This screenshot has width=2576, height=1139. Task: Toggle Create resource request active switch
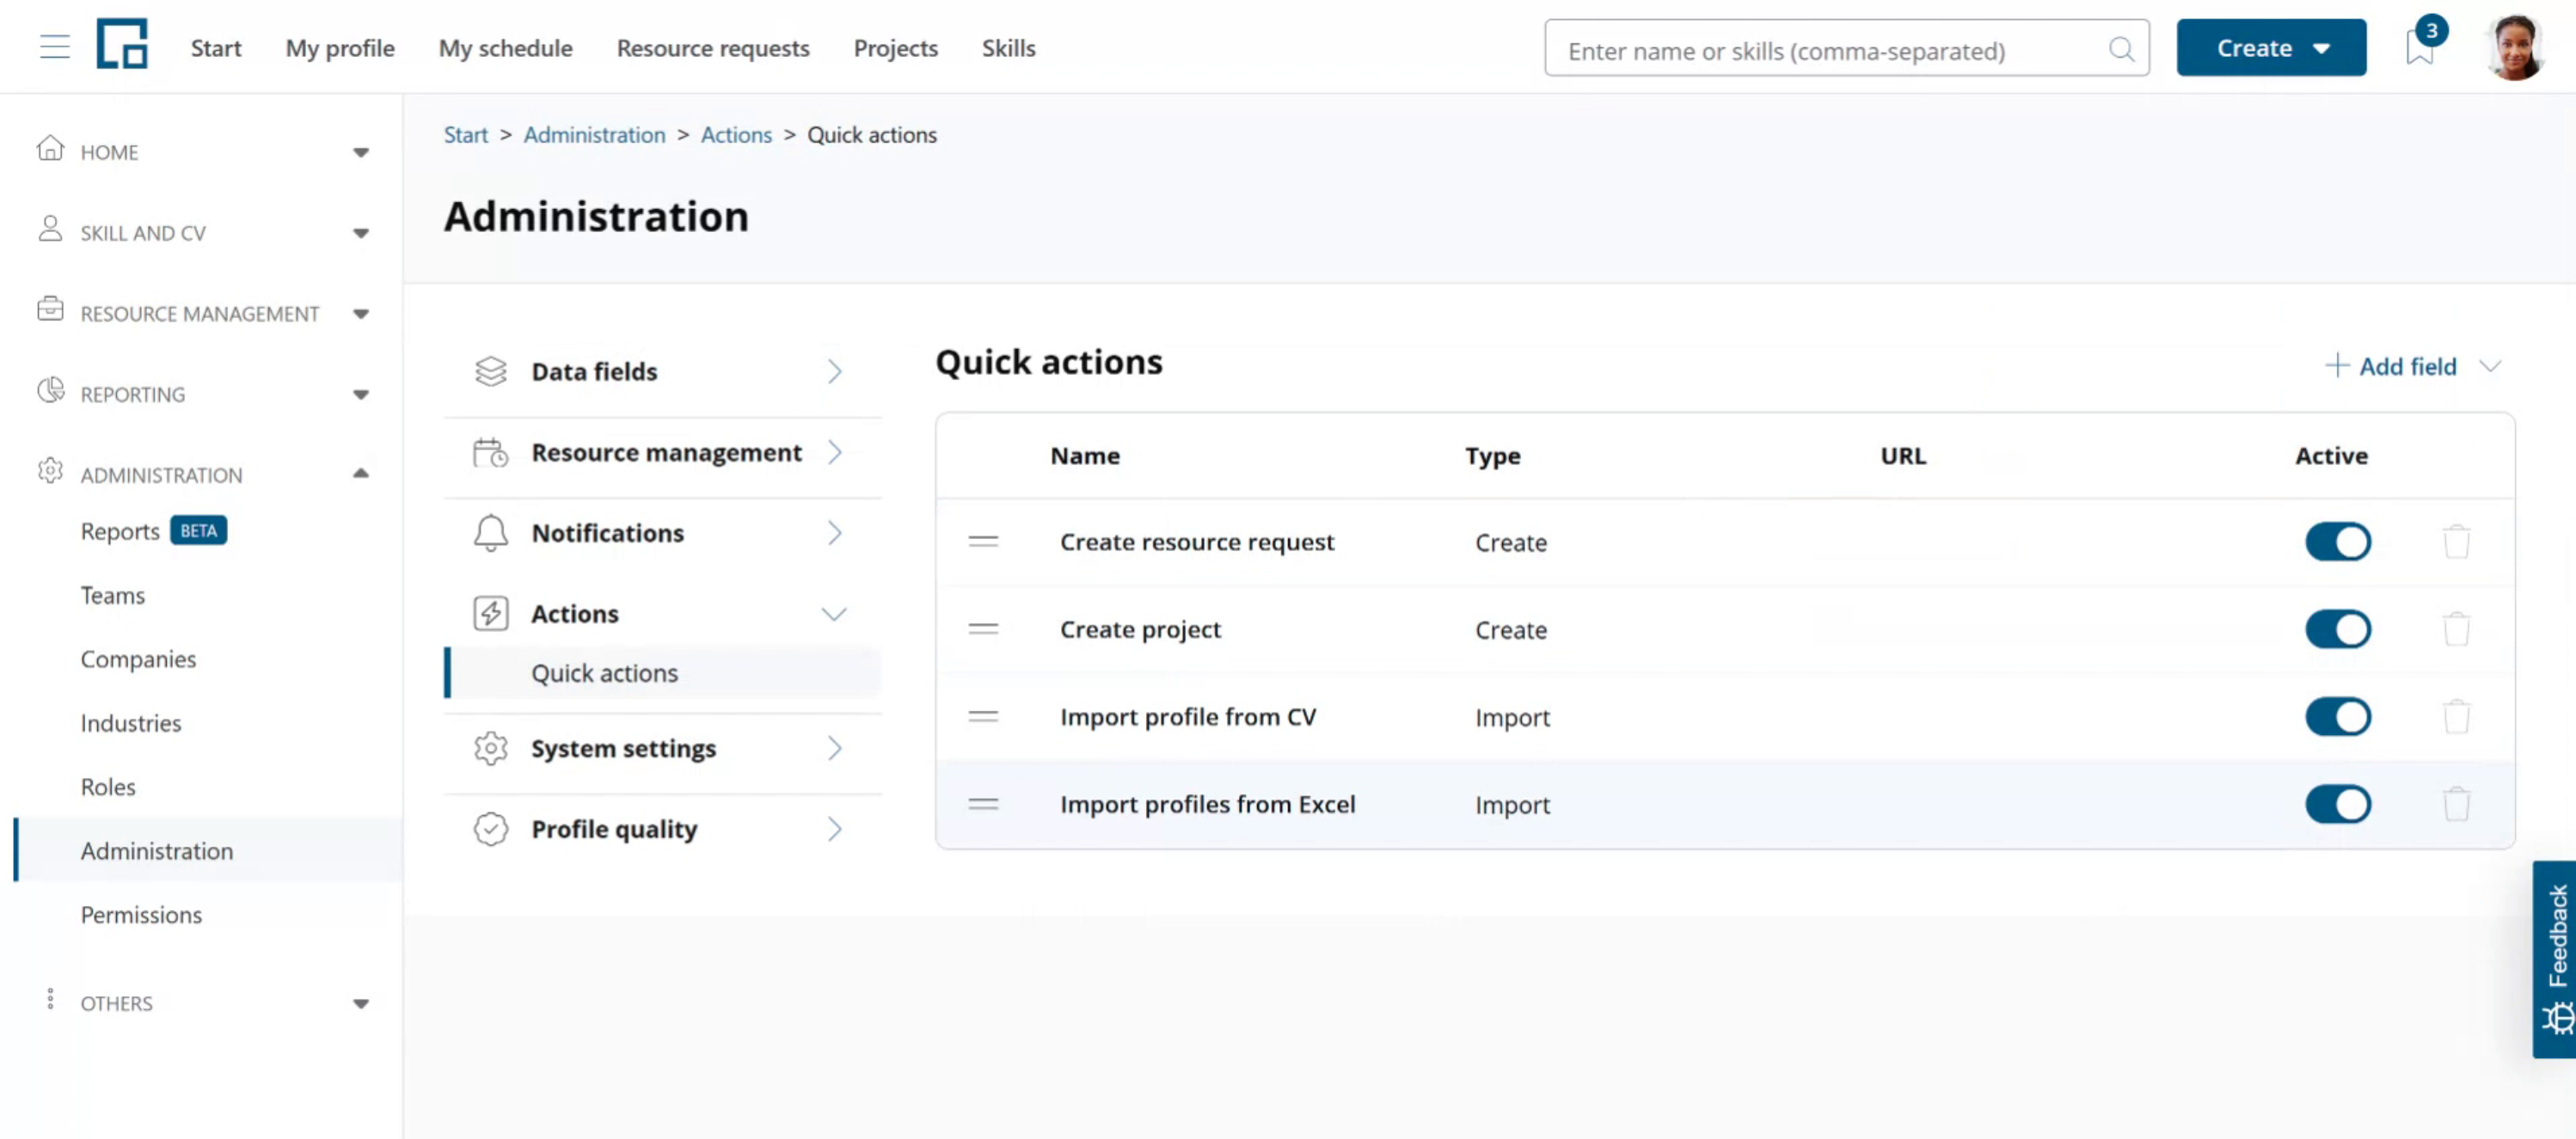2338,541
